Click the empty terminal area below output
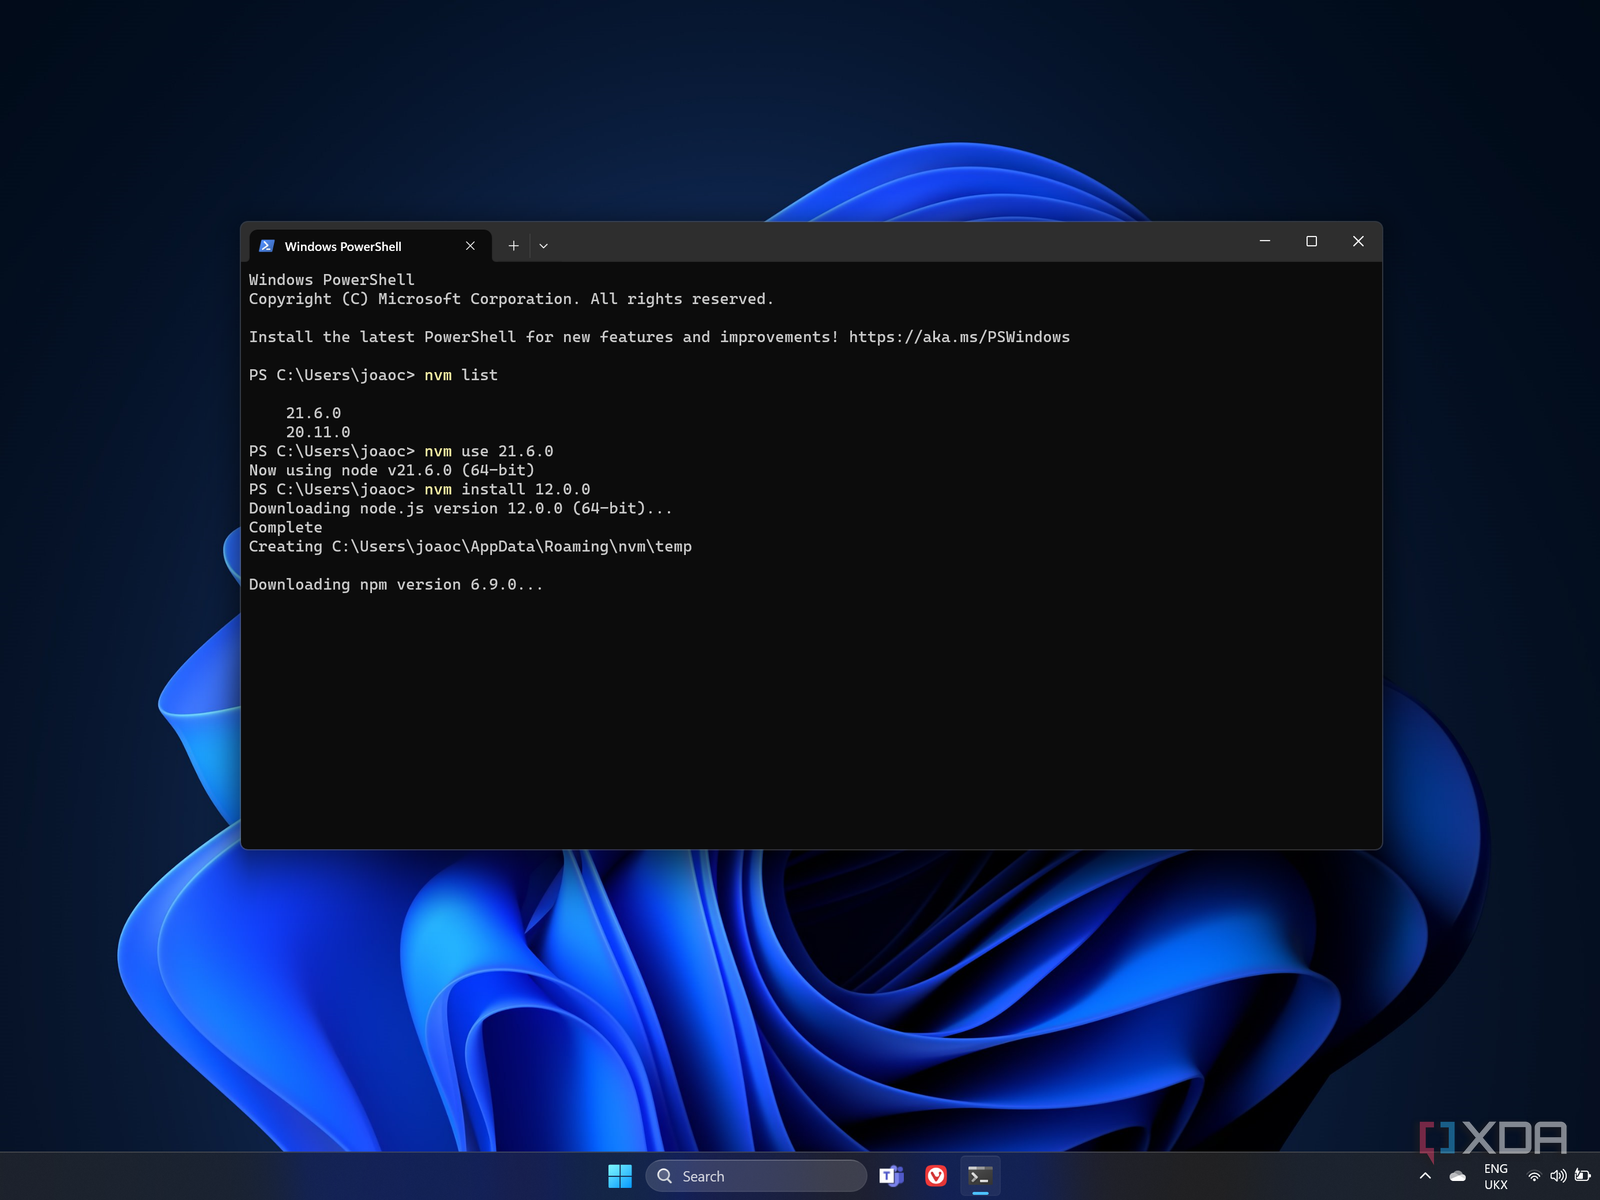Screen dimensions: 1600x1200 tap(810, 720)
